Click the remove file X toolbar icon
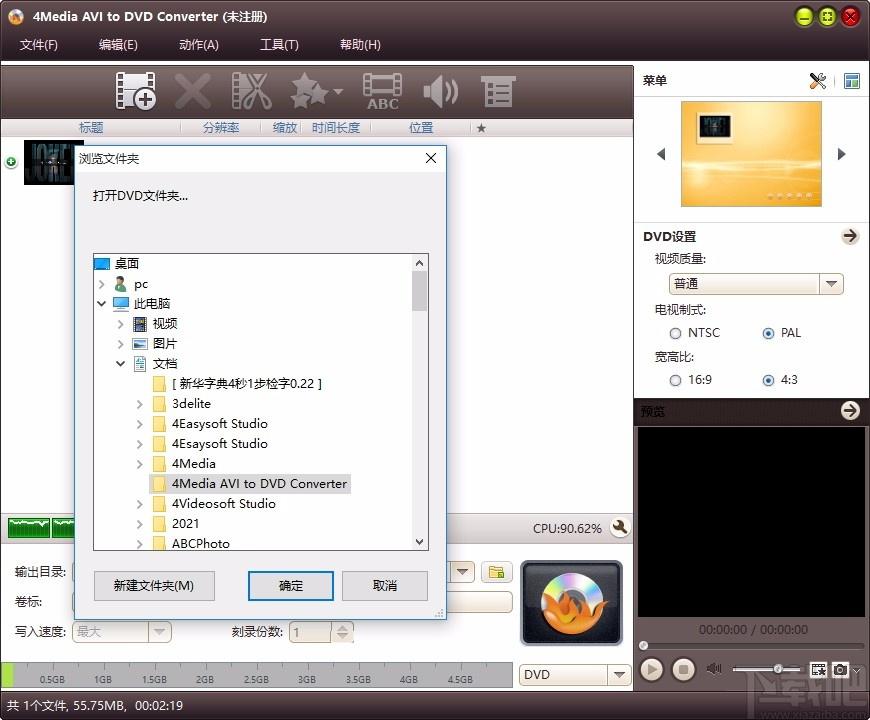The image size is (870, 720). tap(193, 90)
